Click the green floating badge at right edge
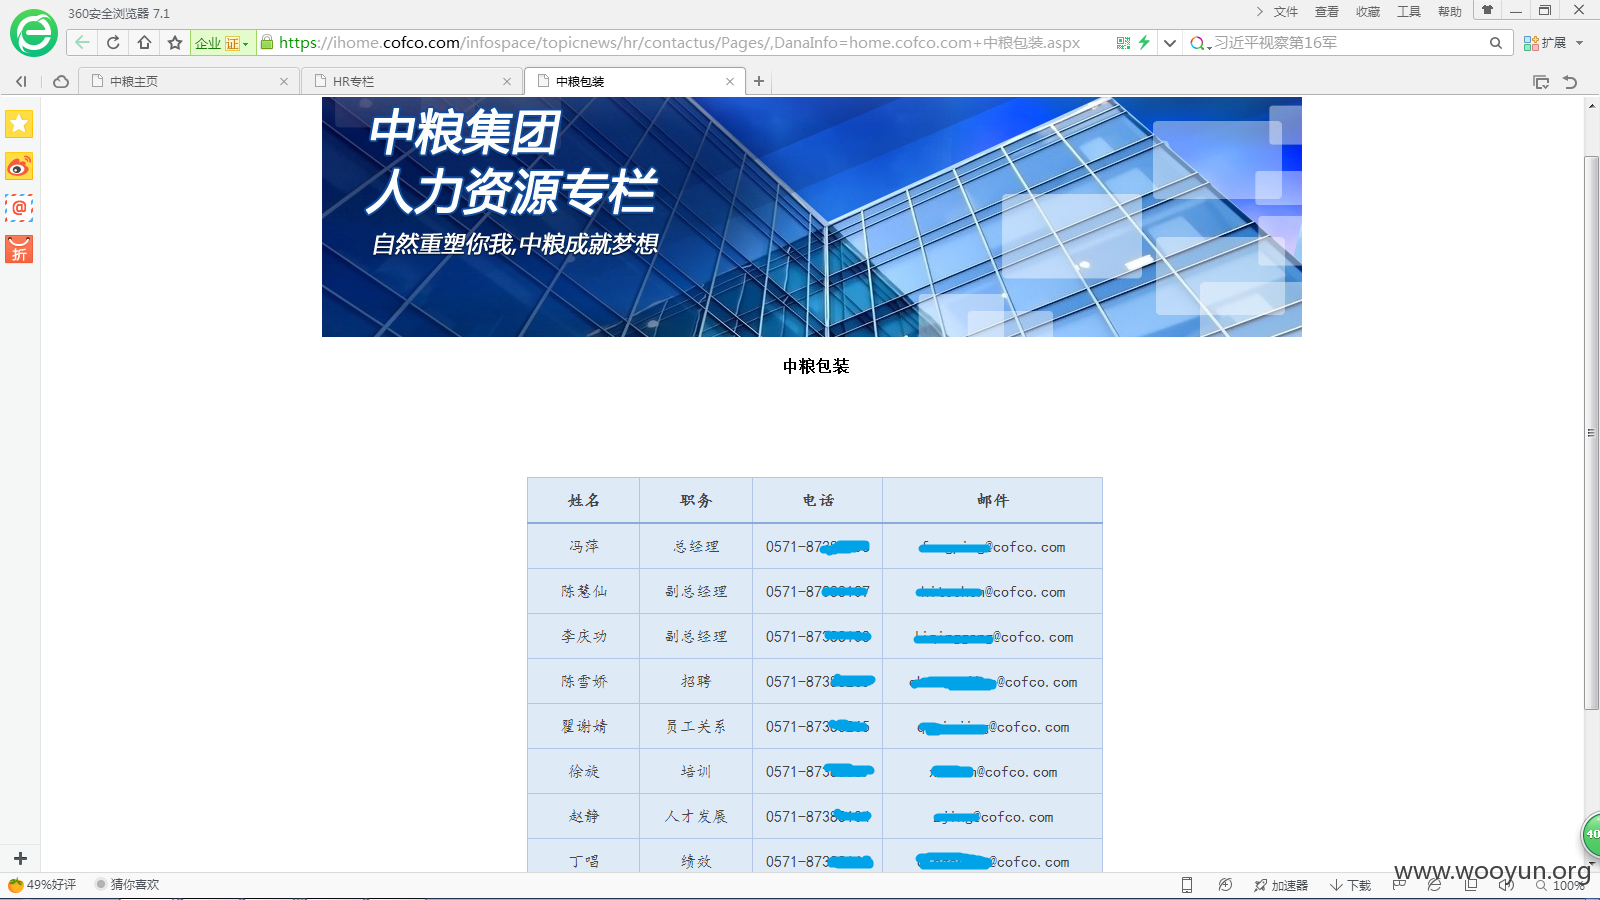The width and height of the screenshot is (1600, 900). pyautogui.click(x=1591, y=834)
